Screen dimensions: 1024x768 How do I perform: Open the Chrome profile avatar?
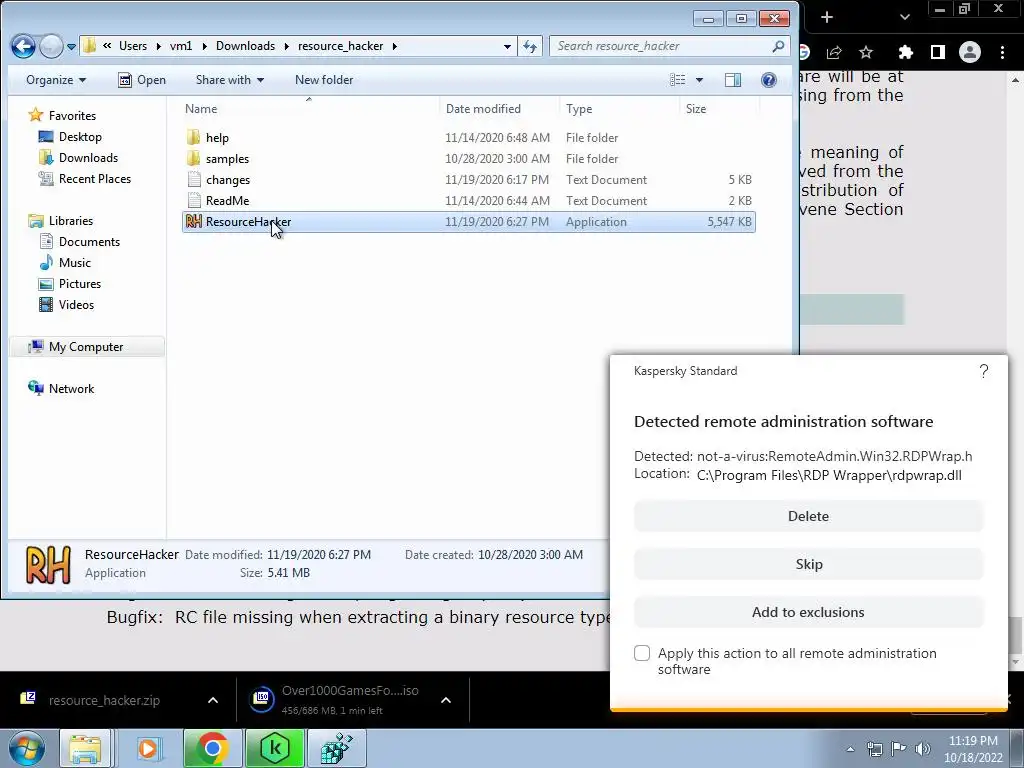tap(970, 52)
